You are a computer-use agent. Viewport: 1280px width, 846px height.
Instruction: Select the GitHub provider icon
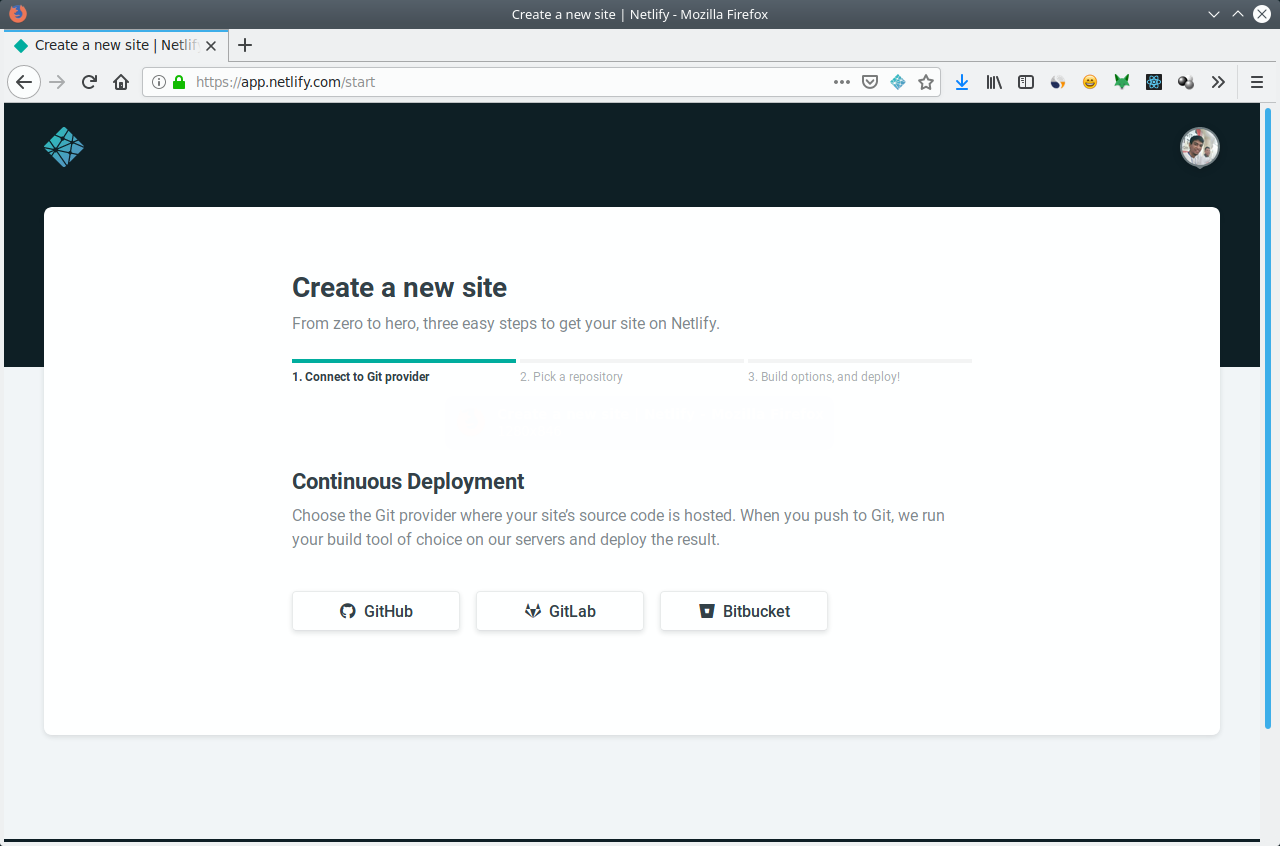[347, 610]
